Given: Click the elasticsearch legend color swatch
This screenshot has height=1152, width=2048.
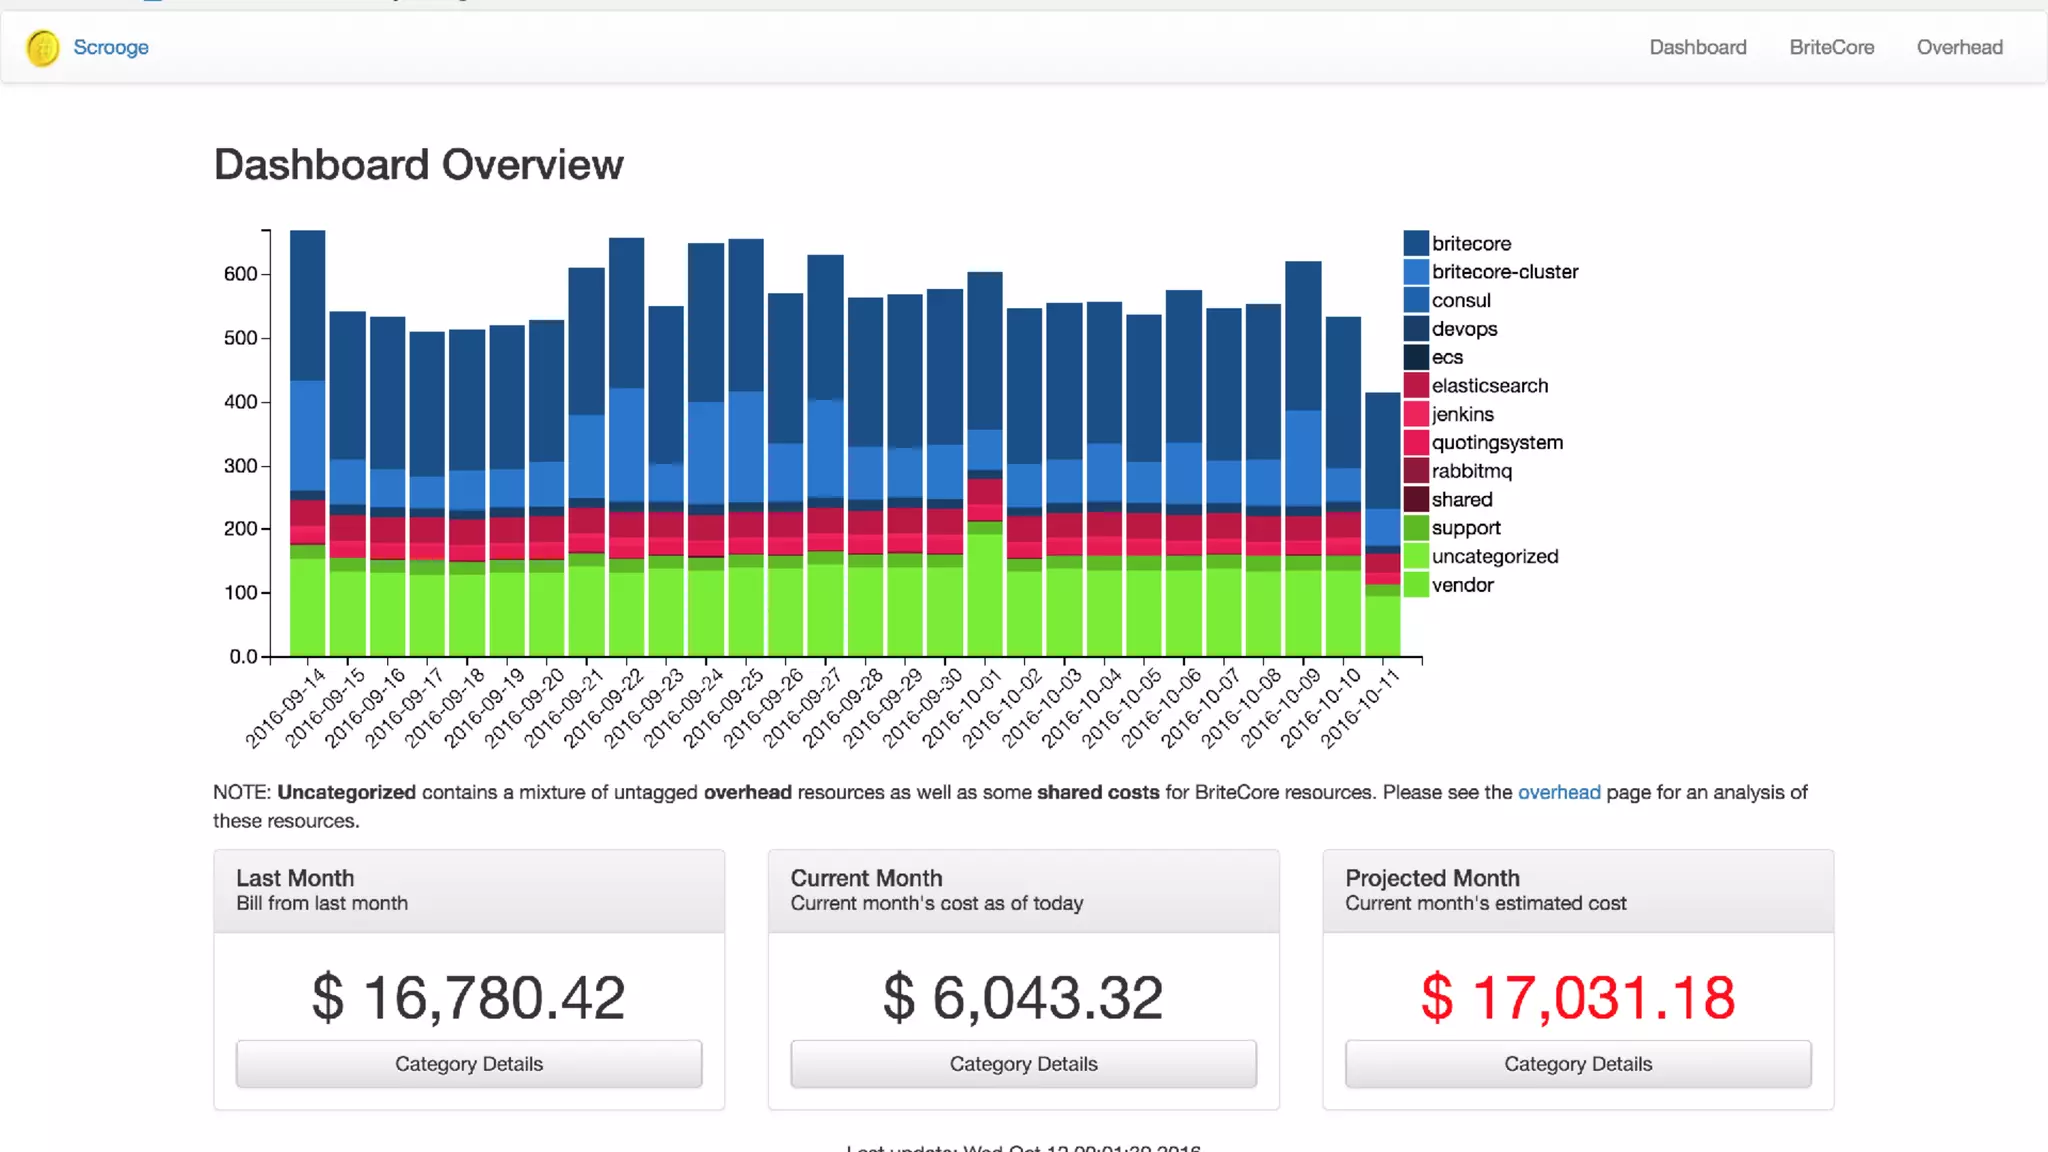Looking at the screenshot, I should coord(1415,386).
